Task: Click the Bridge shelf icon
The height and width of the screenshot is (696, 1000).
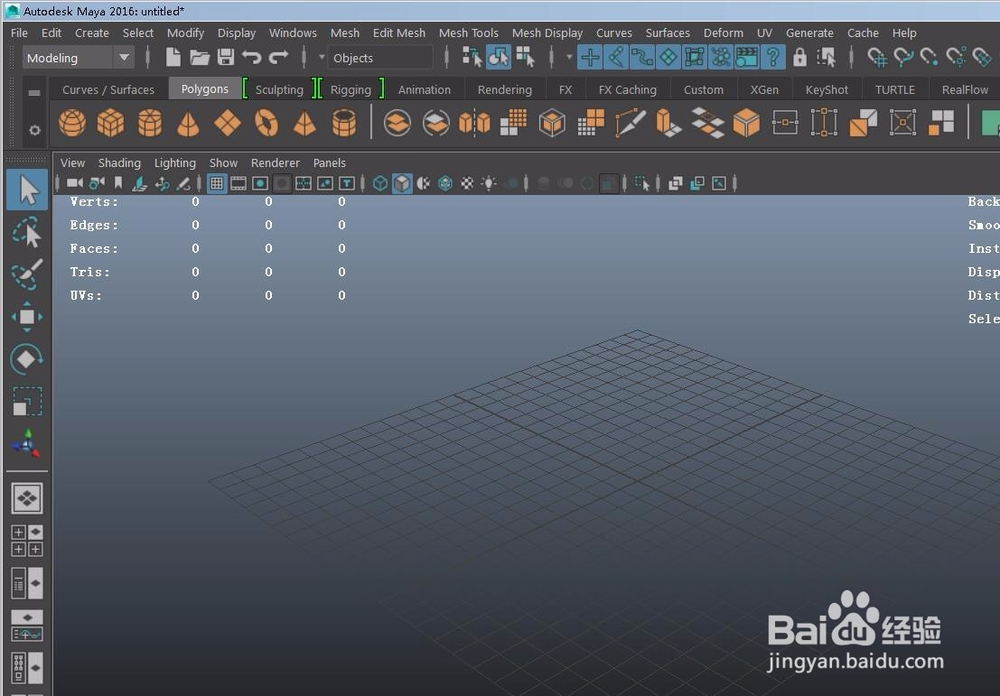Action: (707, 122)
